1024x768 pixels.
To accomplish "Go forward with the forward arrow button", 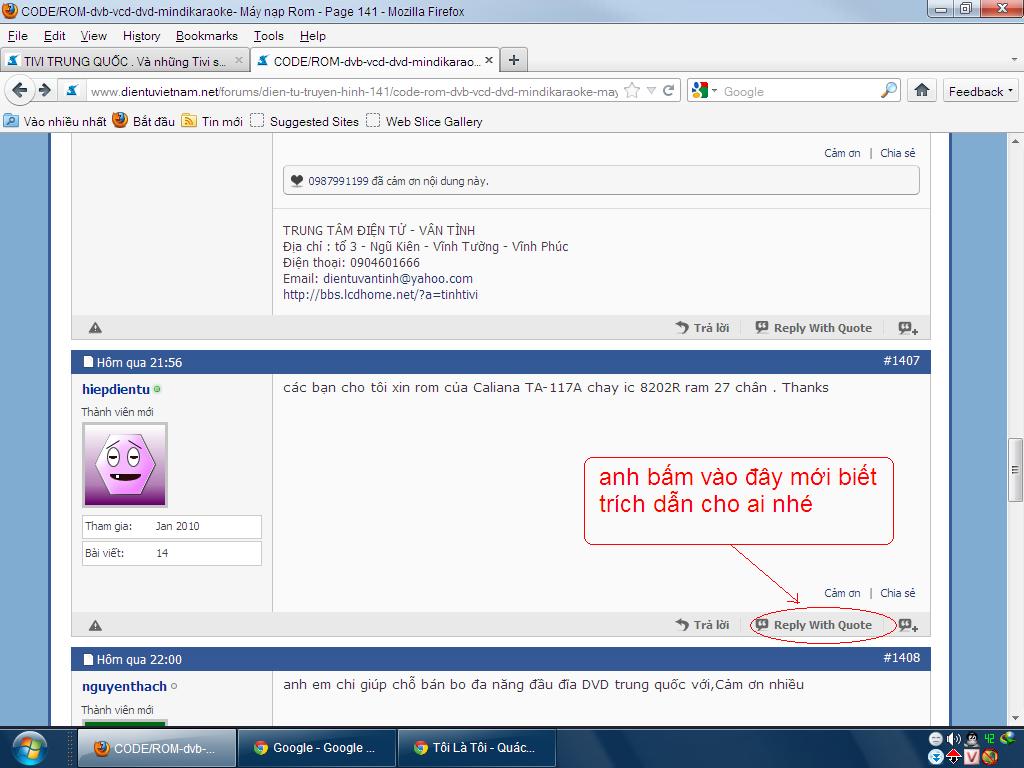I will pyautogui.click(x=44, y=90).
